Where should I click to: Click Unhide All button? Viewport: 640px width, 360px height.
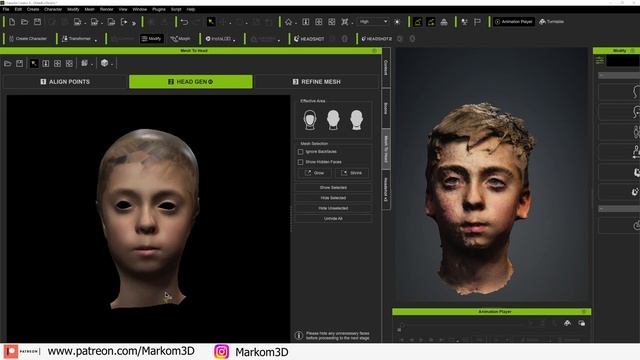click(x=333, y=219)
